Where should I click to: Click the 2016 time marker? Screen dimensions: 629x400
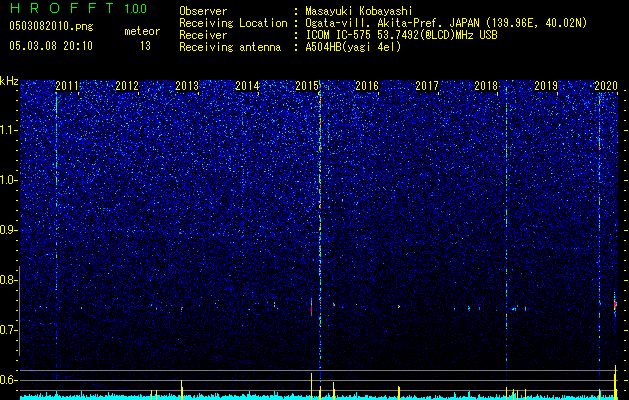point(367,85)
